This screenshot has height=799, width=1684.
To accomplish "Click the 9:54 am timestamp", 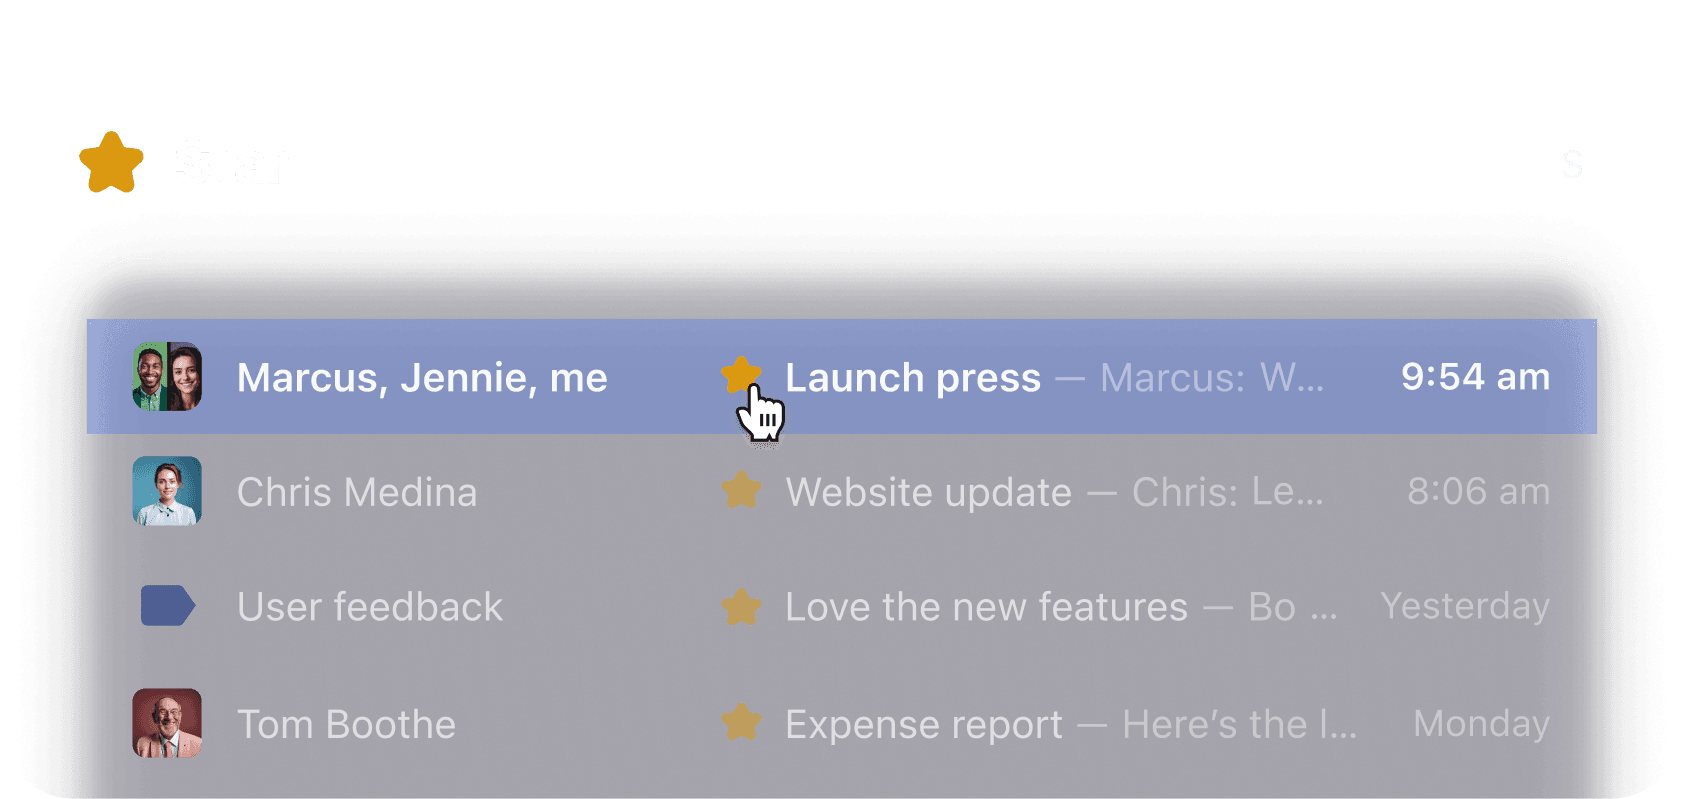I will 1475,377.
